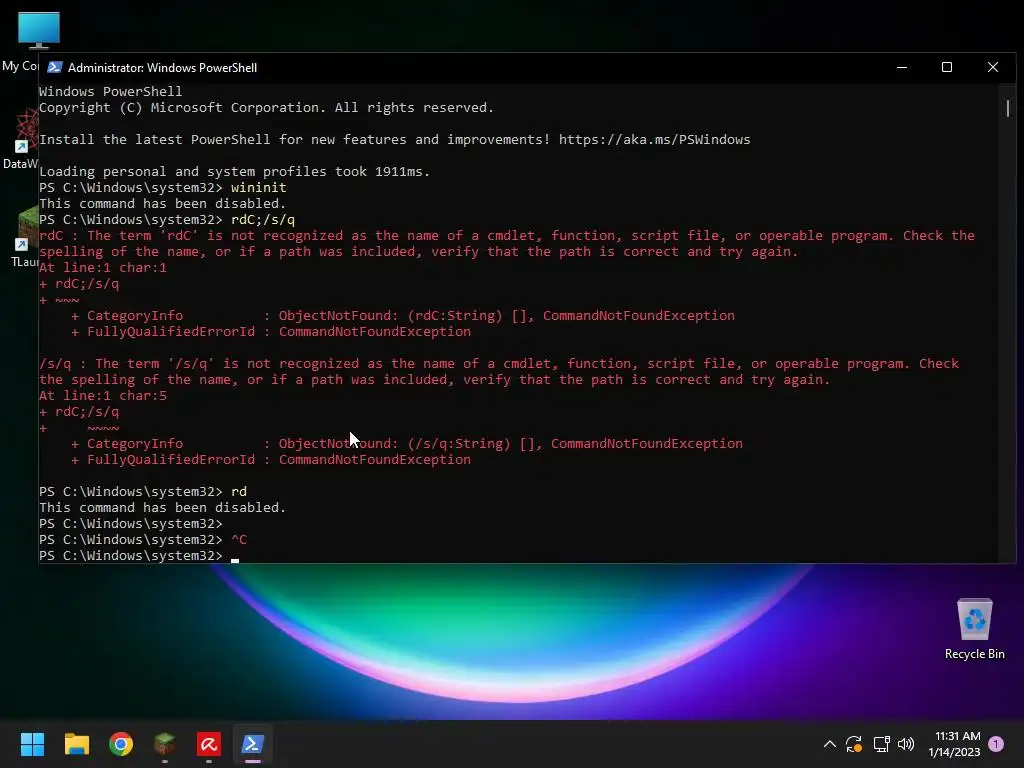
Task: Open network settings tray icon
Action: click(x=881, y=744)
